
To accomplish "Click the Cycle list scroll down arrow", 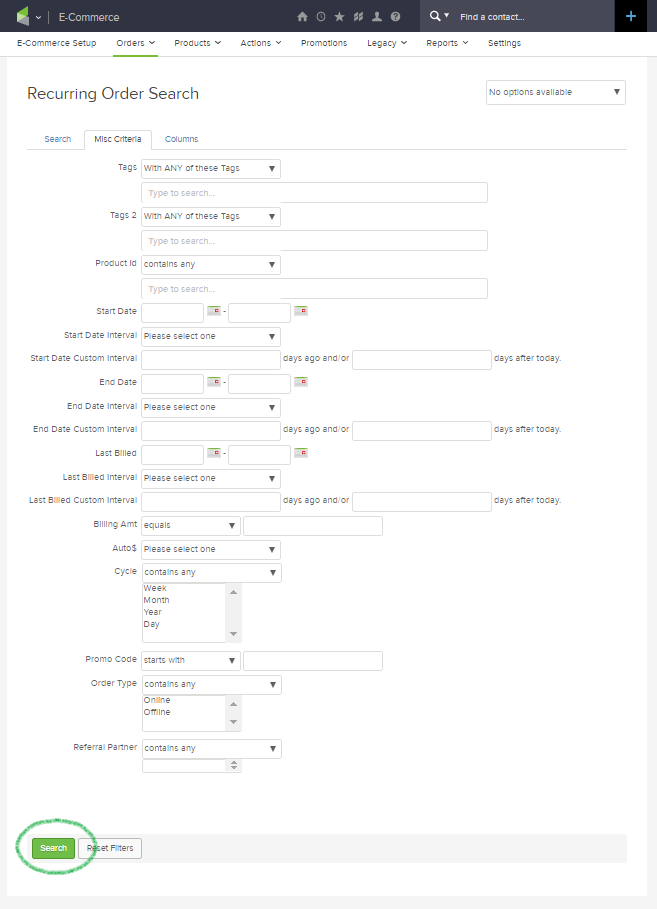I will pos(233,634).
